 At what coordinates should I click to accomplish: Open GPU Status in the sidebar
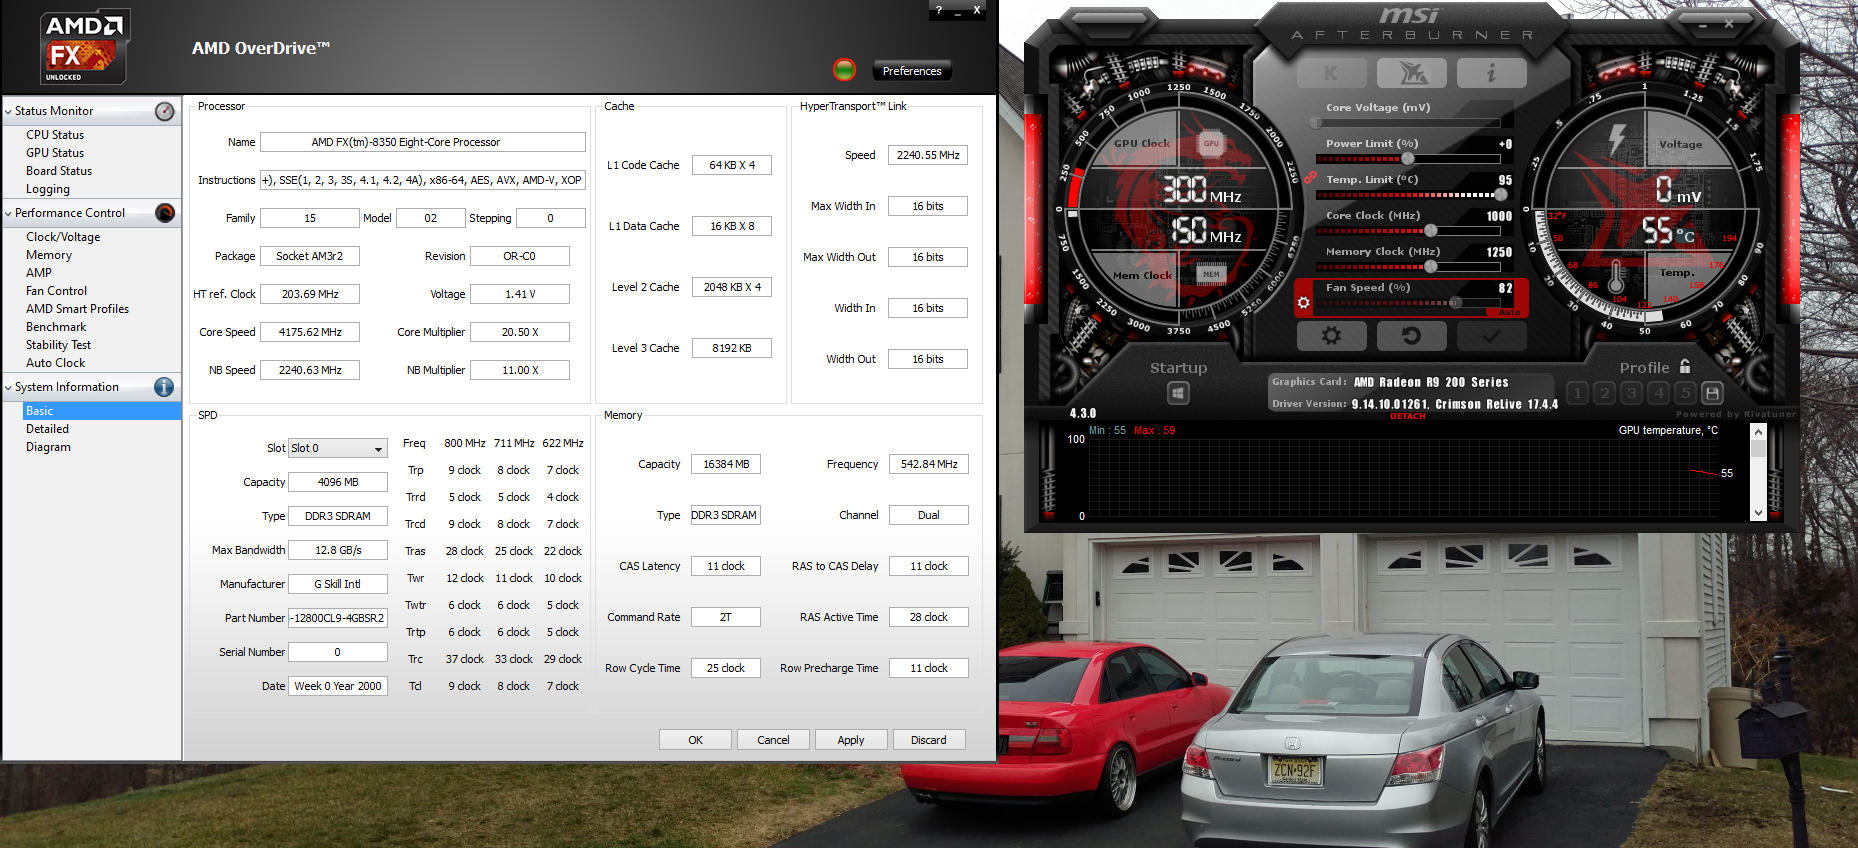(x=55, y=153)
